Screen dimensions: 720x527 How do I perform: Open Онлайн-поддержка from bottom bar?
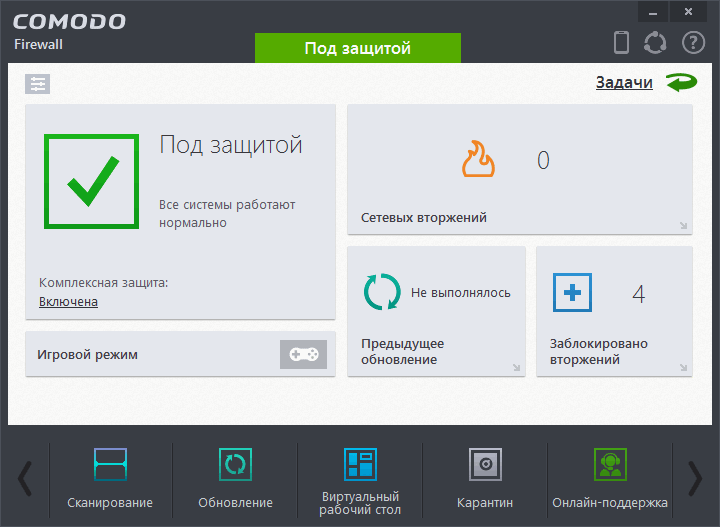610,479
